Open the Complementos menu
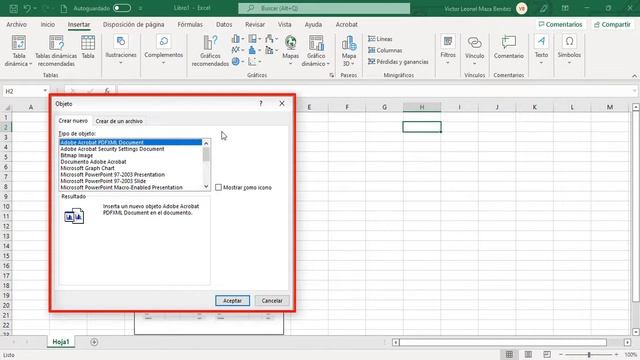 164,50
